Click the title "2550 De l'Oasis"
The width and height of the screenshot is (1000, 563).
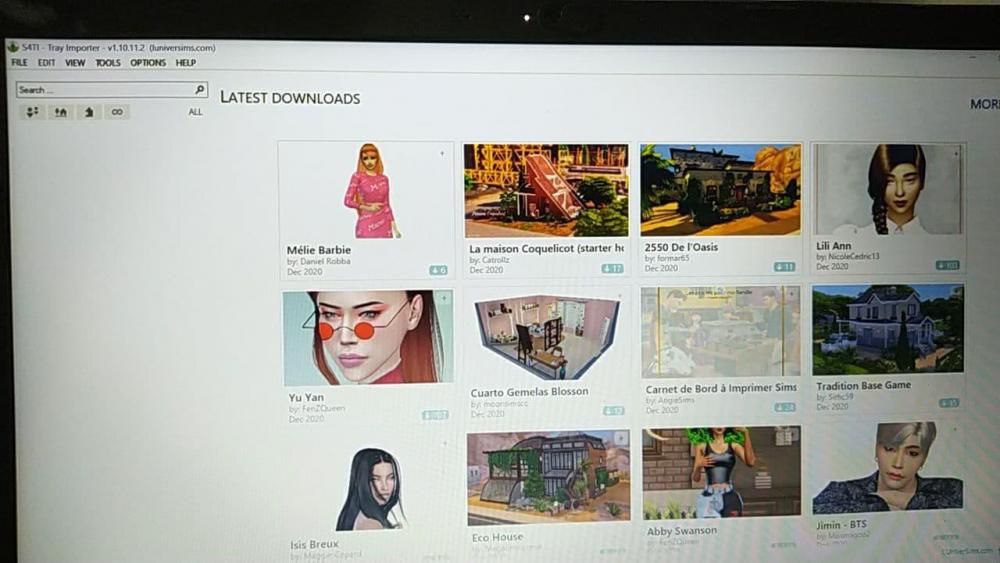tap(681, 247)
